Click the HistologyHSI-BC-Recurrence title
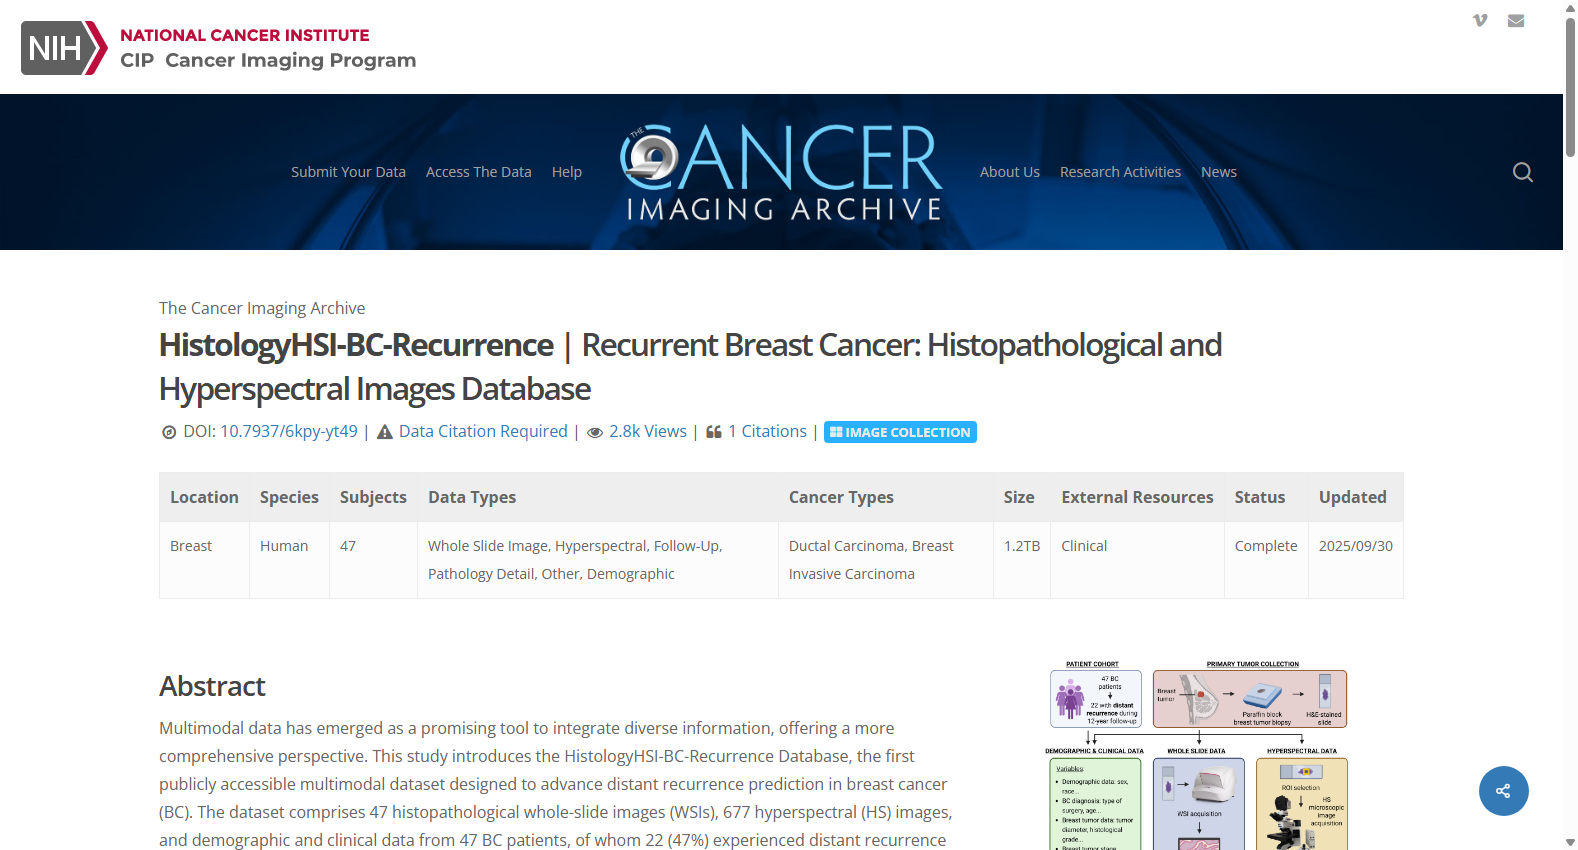The height and width of the screenshot is (850, 1578). [356, 345]
